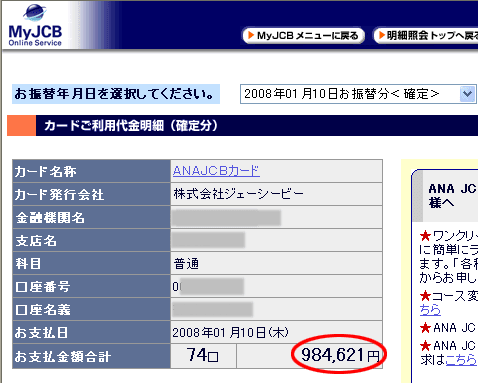
Task: Click the こちら link at sidebar bottom
Action: pos(461,359)
